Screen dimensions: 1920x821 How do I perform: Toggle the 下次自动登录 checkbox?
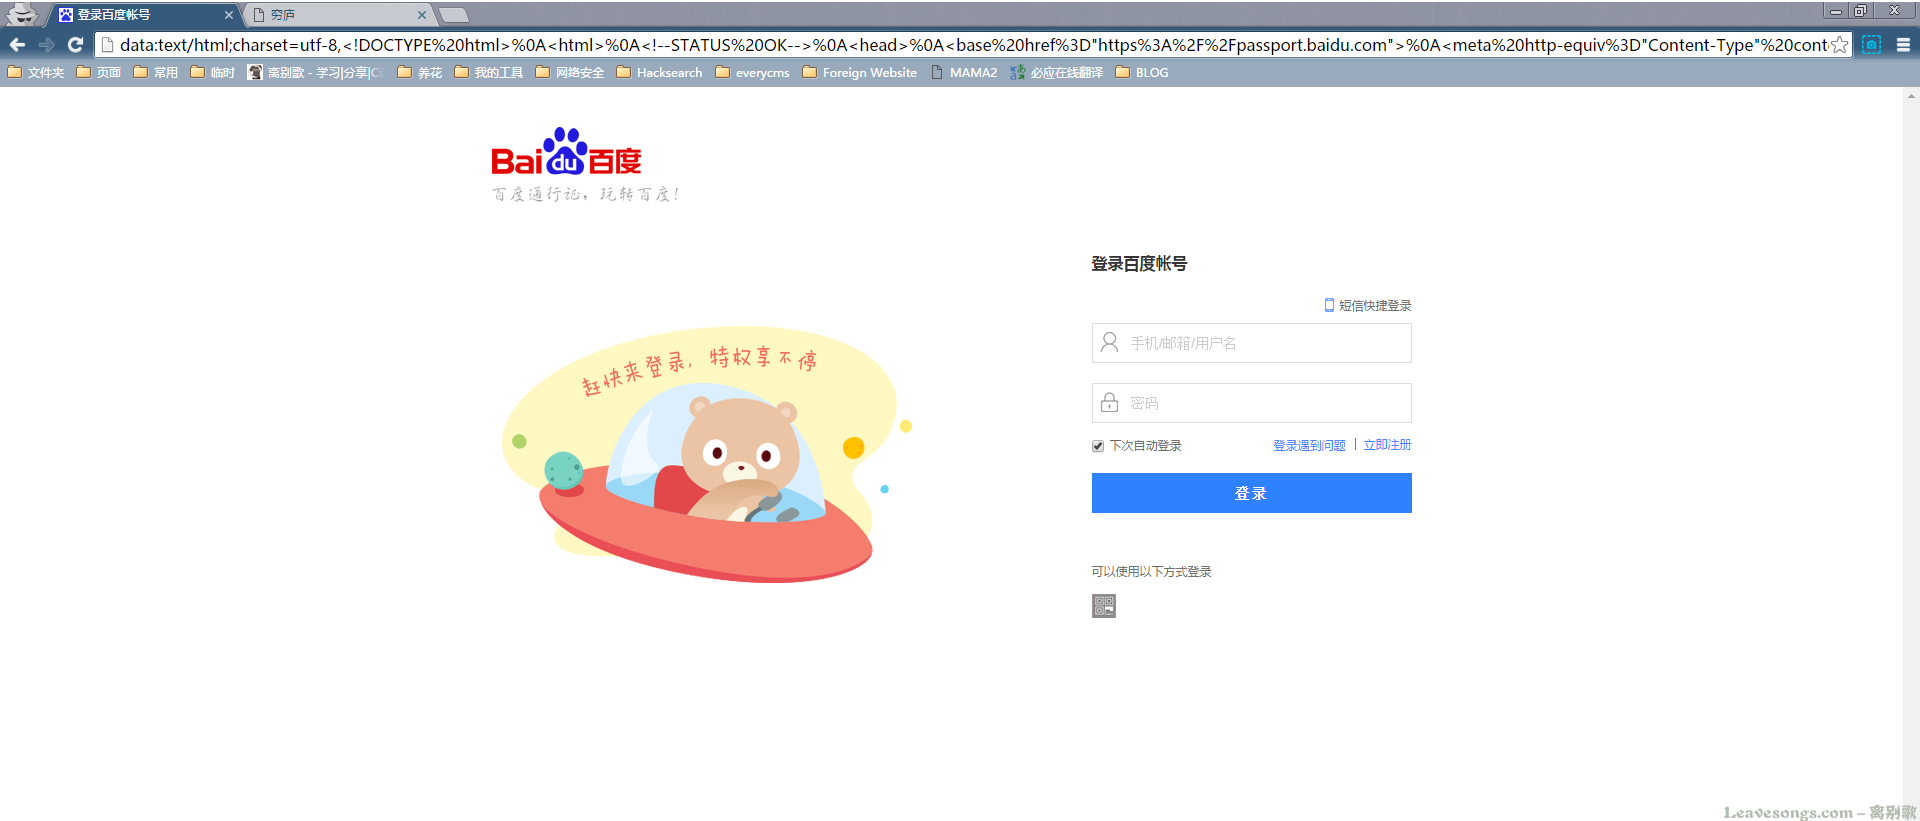click(x=1098, y=446)
